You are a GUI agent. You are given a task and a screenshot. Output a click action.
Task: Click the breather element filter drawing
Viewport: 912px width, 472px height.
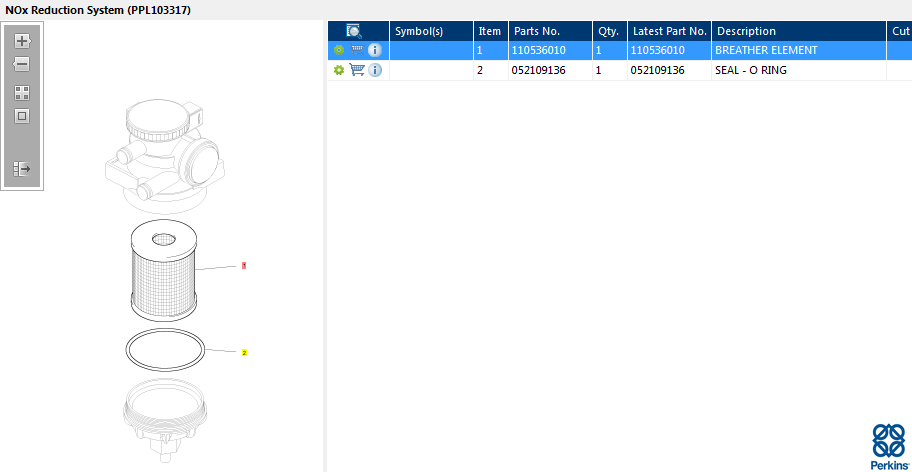coord(164,271)
